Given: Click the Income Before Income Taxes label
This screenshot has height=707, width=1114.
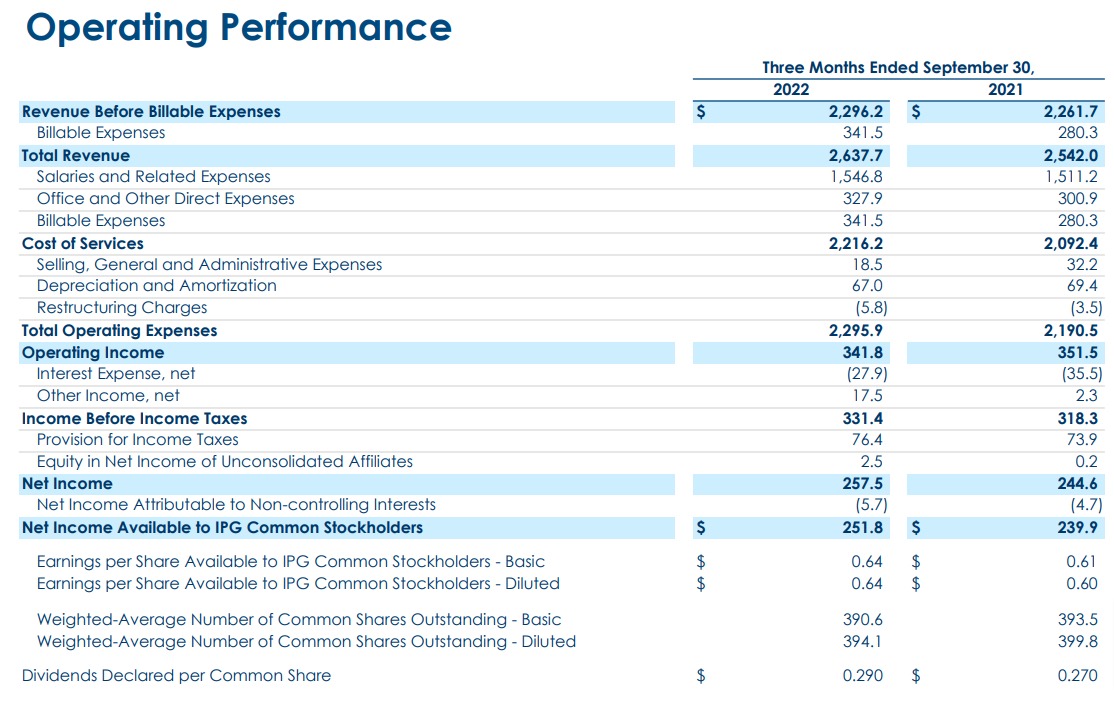Looking at the screenshot, I should point(134,419).
